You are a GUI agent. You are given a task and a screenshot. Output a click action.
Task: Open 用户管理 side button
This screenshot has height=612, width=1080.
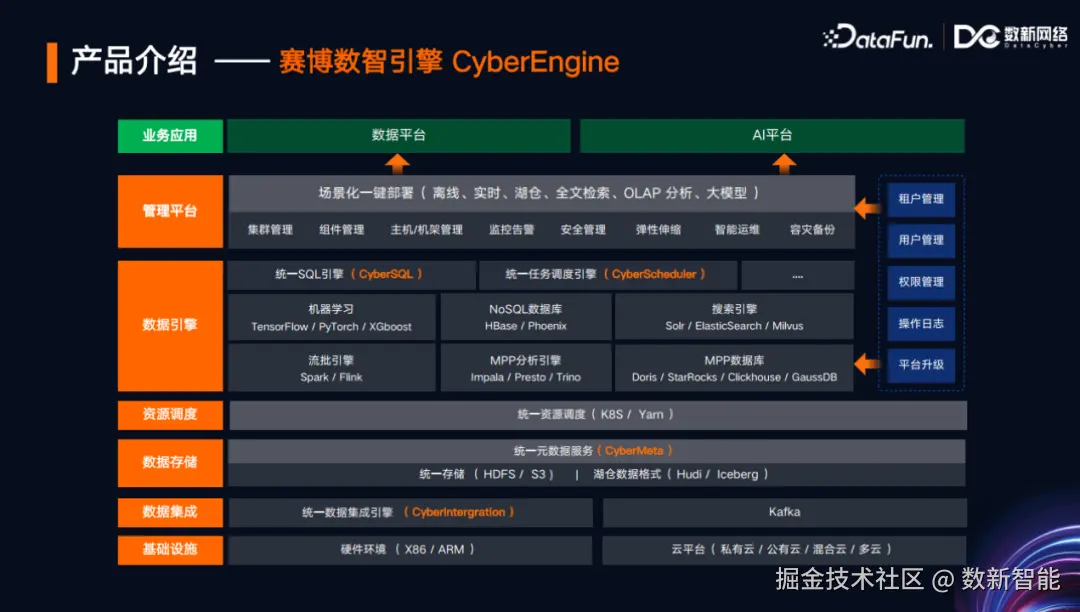(x=921, y=240)
